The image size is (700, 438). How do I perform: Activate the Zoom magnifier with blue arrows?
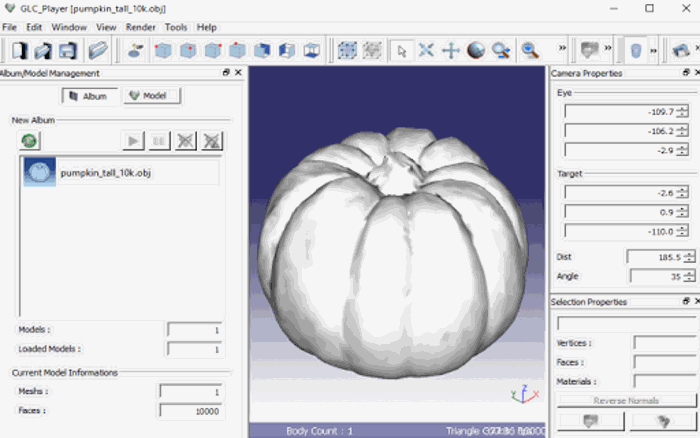[x=501, y=50]
